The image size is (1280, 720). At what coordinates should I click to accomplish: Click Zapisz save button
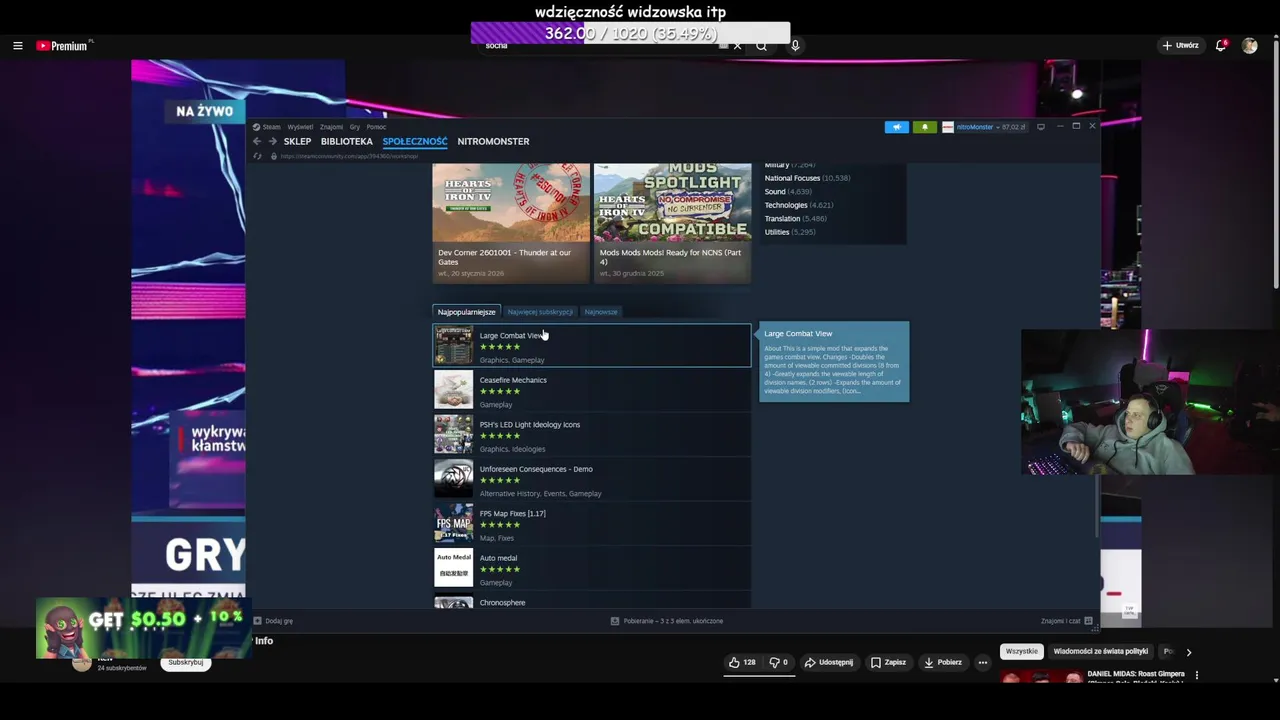pyautogui.click(x=888, y=662)
